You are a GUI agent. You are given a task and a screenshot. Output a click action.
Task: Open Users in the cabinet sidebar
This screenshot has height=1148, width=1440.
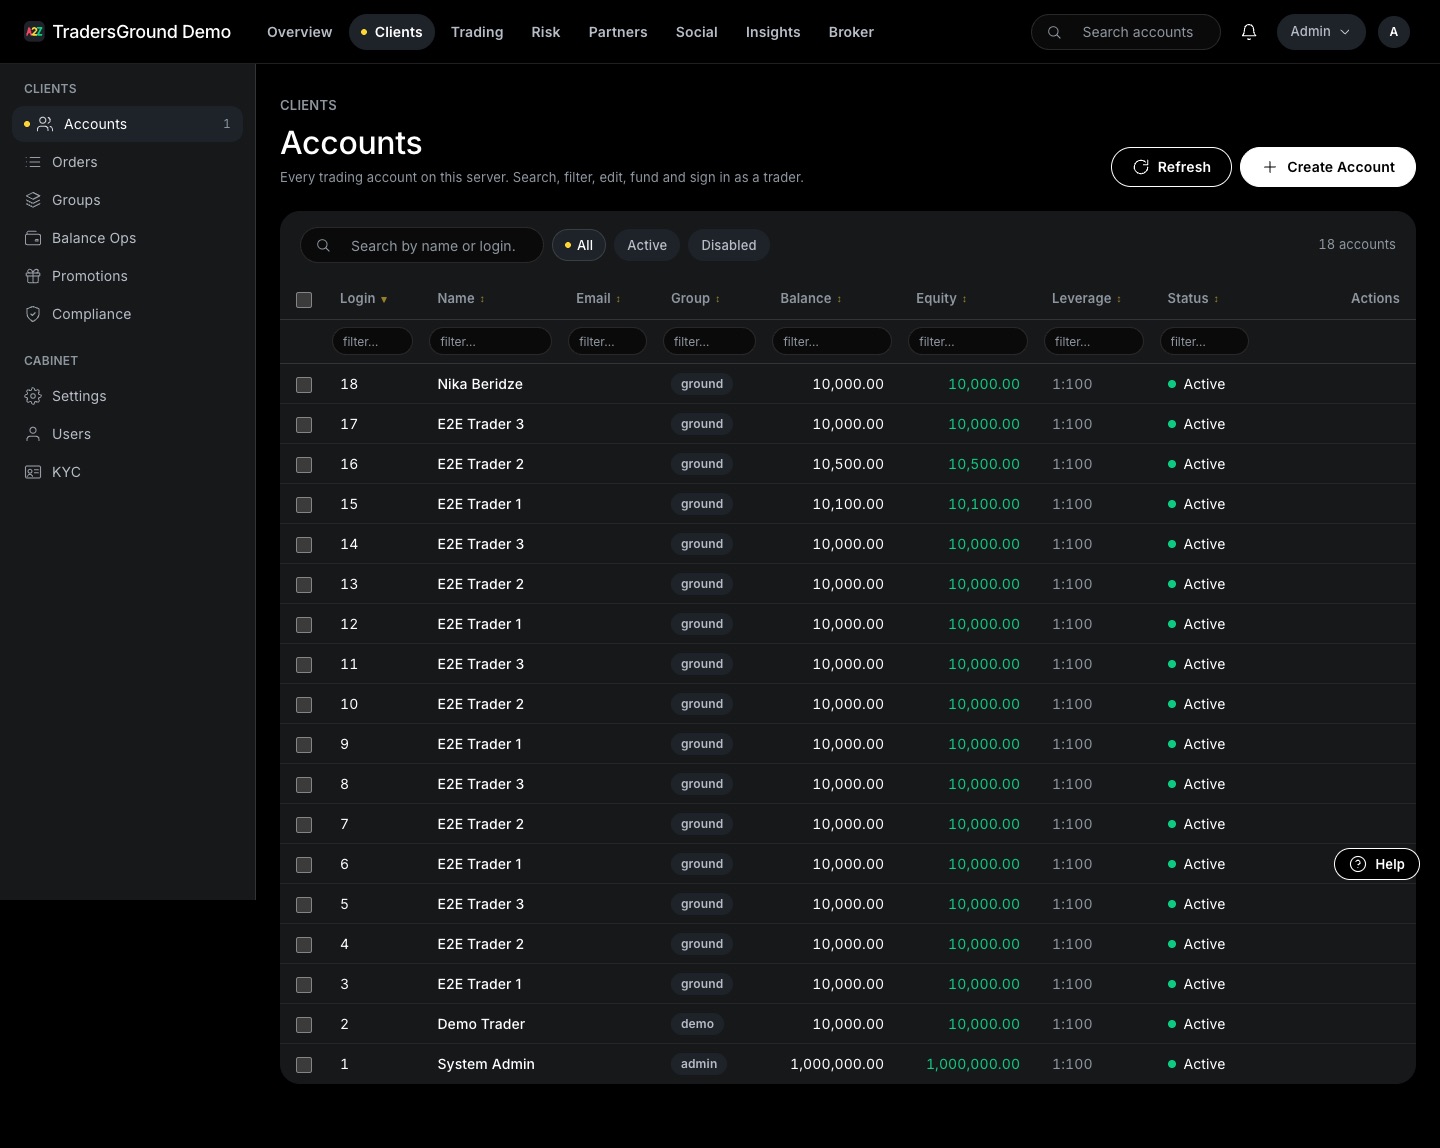coord(128,434)
